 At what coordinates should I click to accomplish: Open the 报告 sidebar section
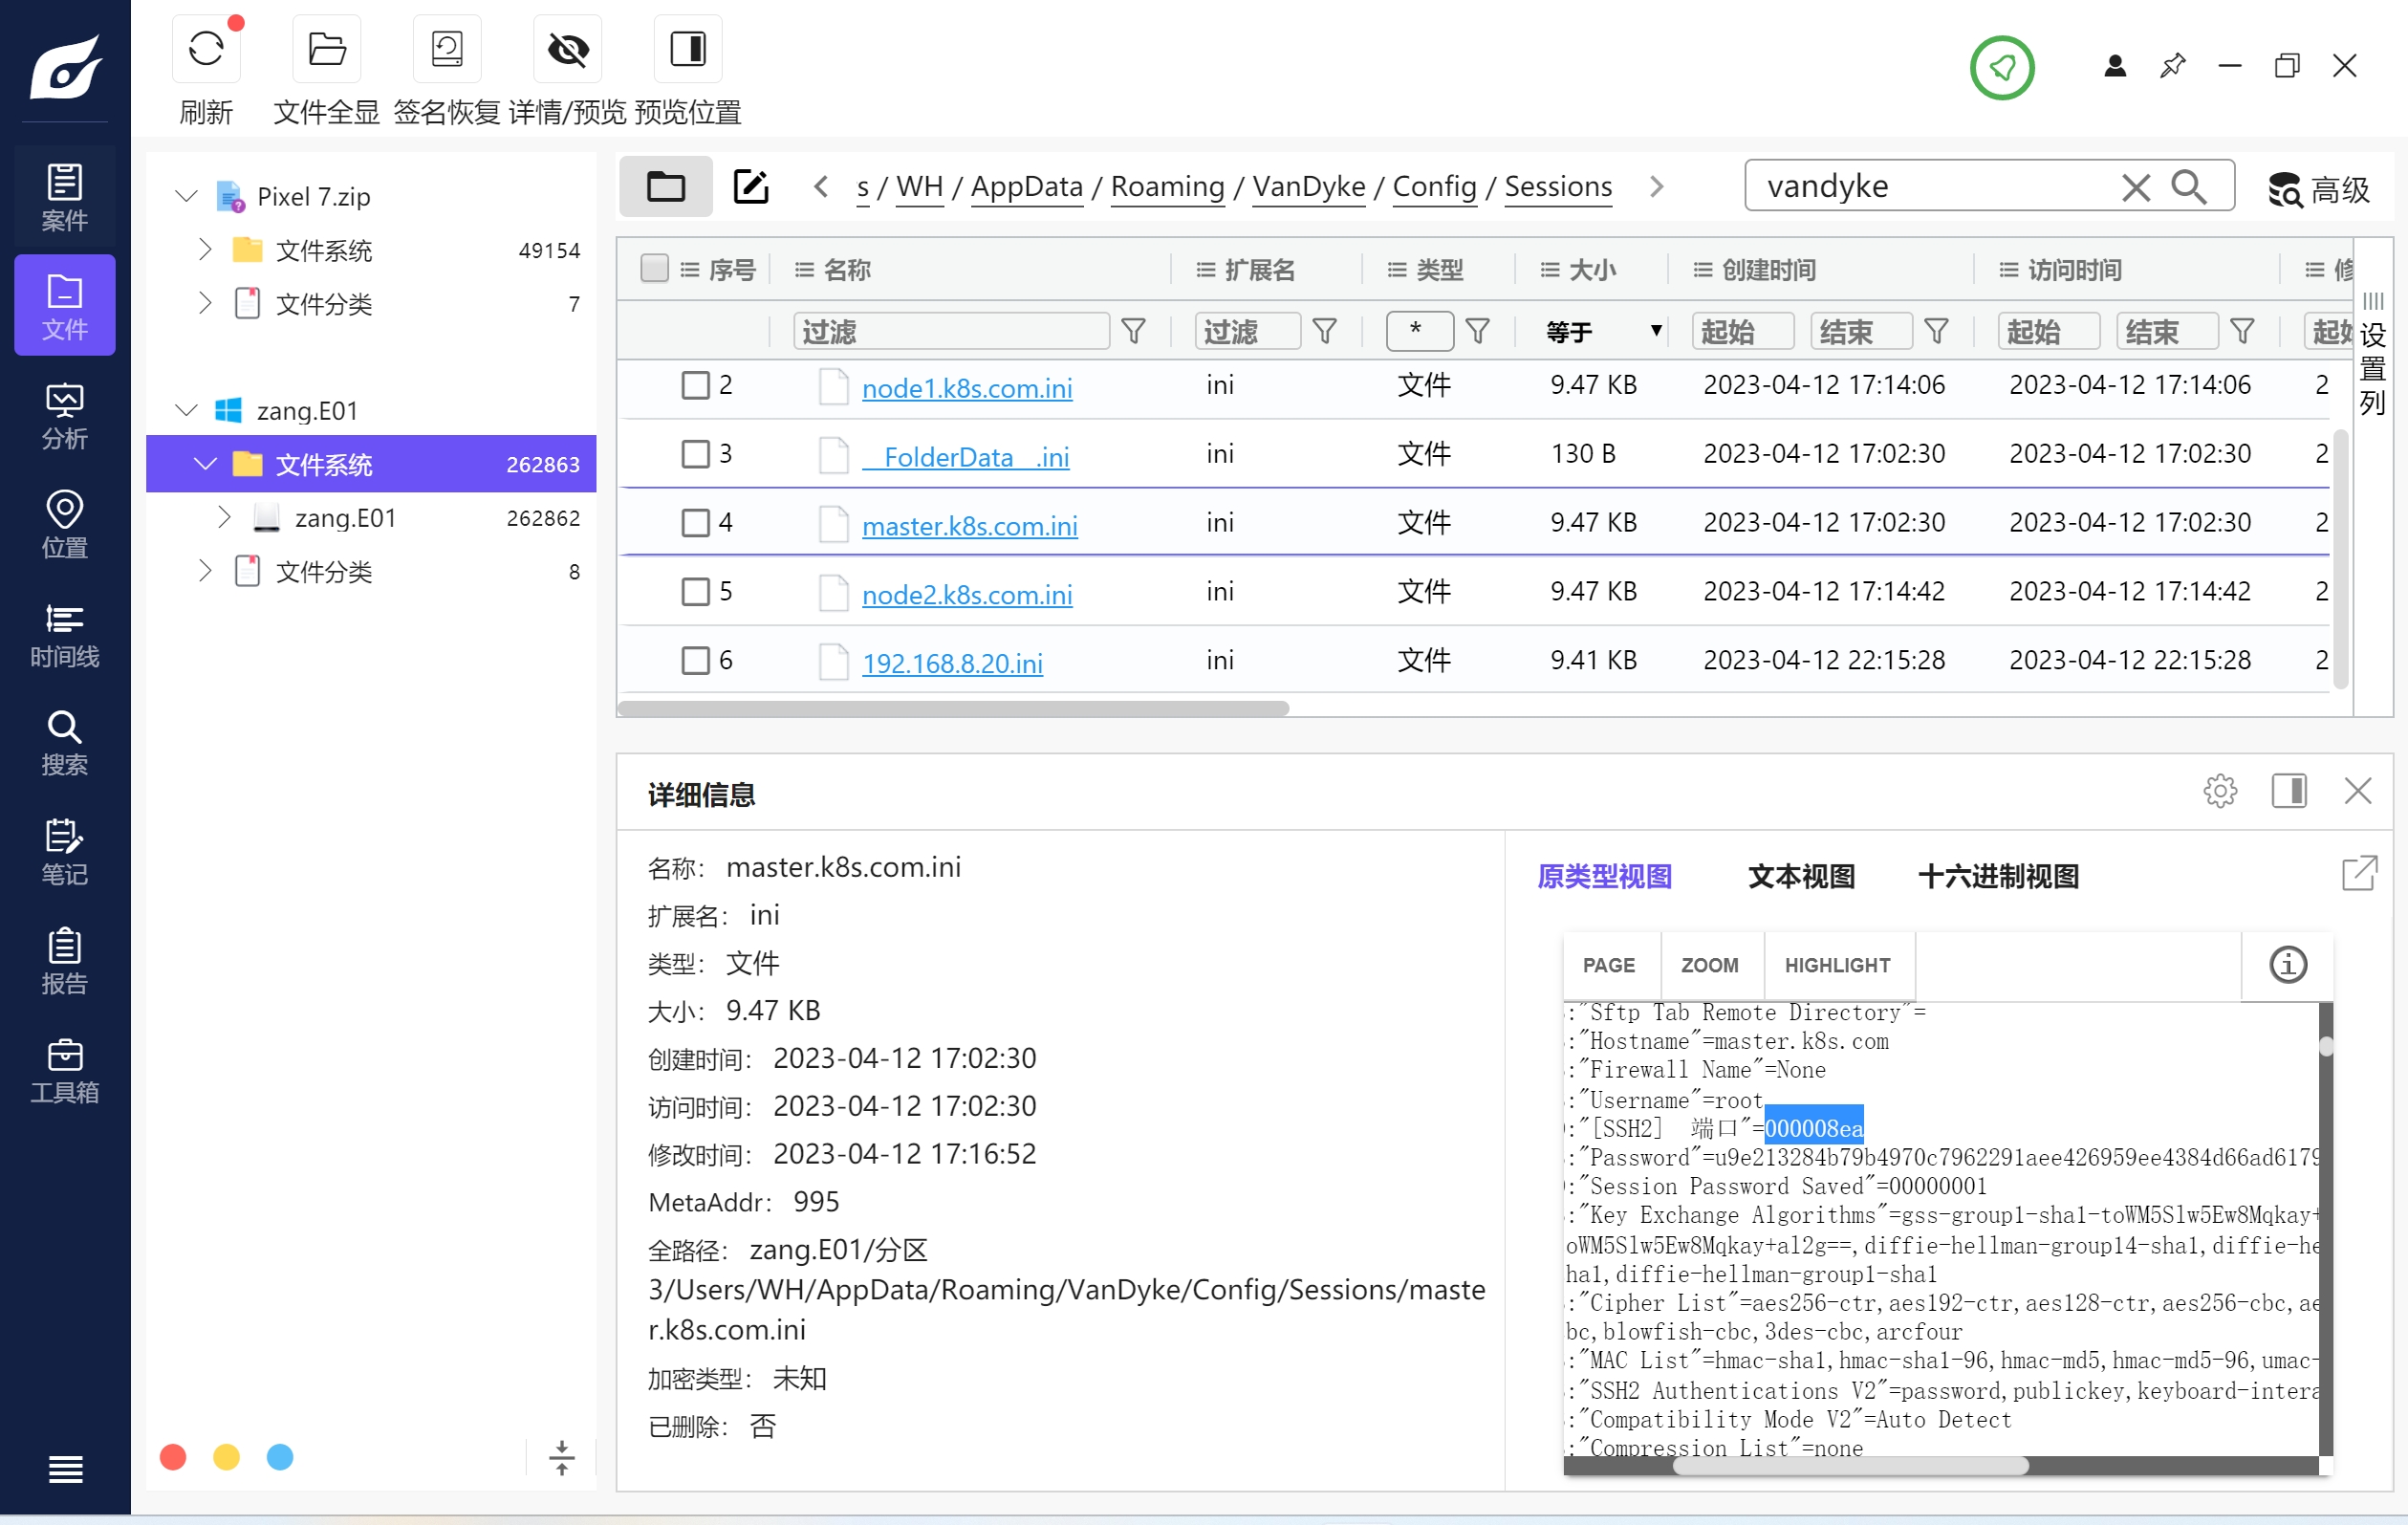[65, 959]
